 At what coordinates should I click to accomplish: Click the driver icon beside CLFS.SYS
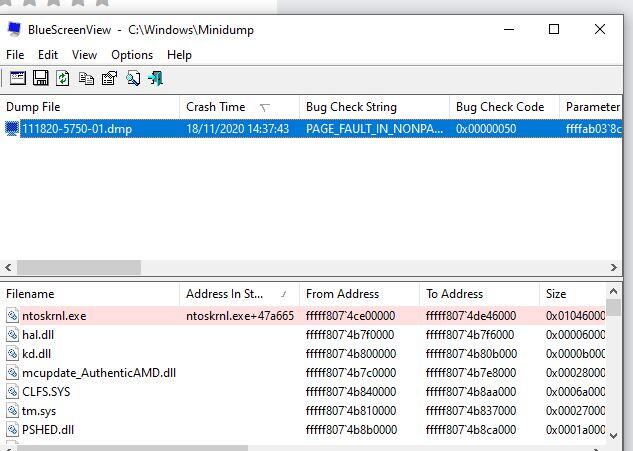click(12, 391)
